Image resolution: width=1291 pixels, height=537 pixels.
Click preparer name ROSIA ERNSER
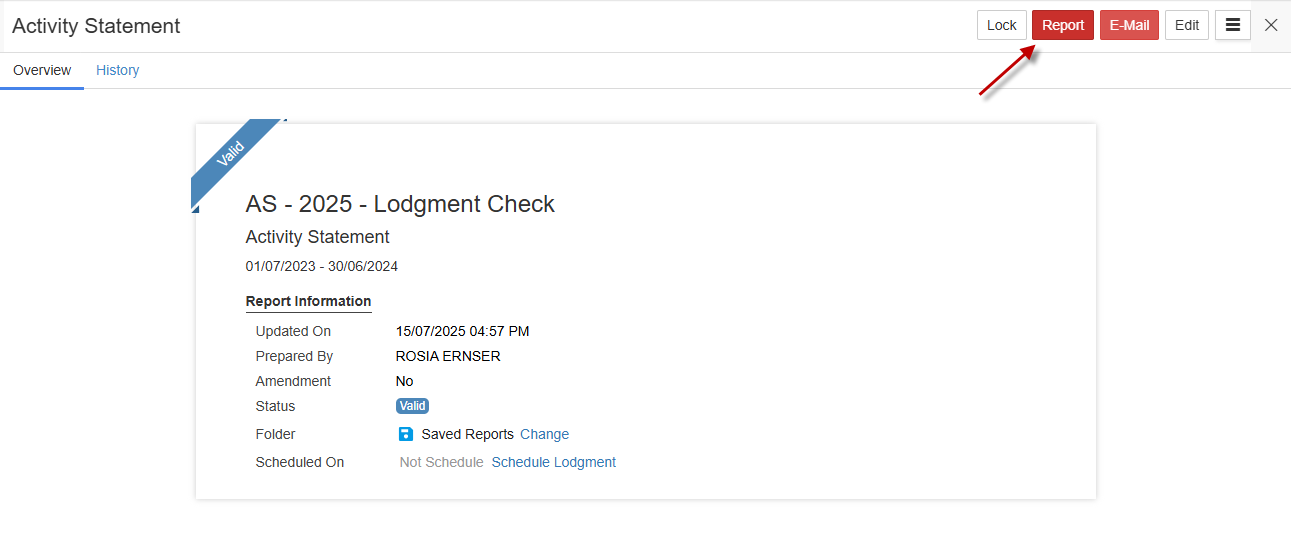point(448,356)
